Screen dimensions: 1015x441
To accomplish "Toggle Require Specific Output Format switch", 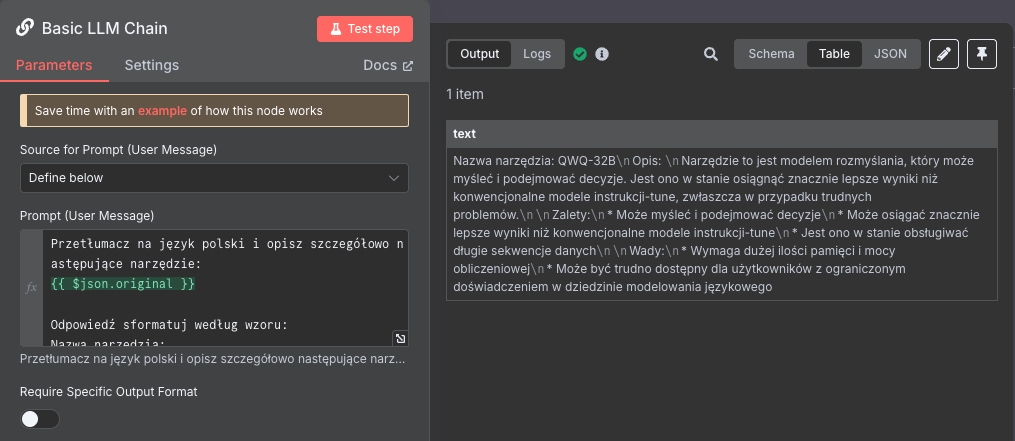I will pos(40,419).
